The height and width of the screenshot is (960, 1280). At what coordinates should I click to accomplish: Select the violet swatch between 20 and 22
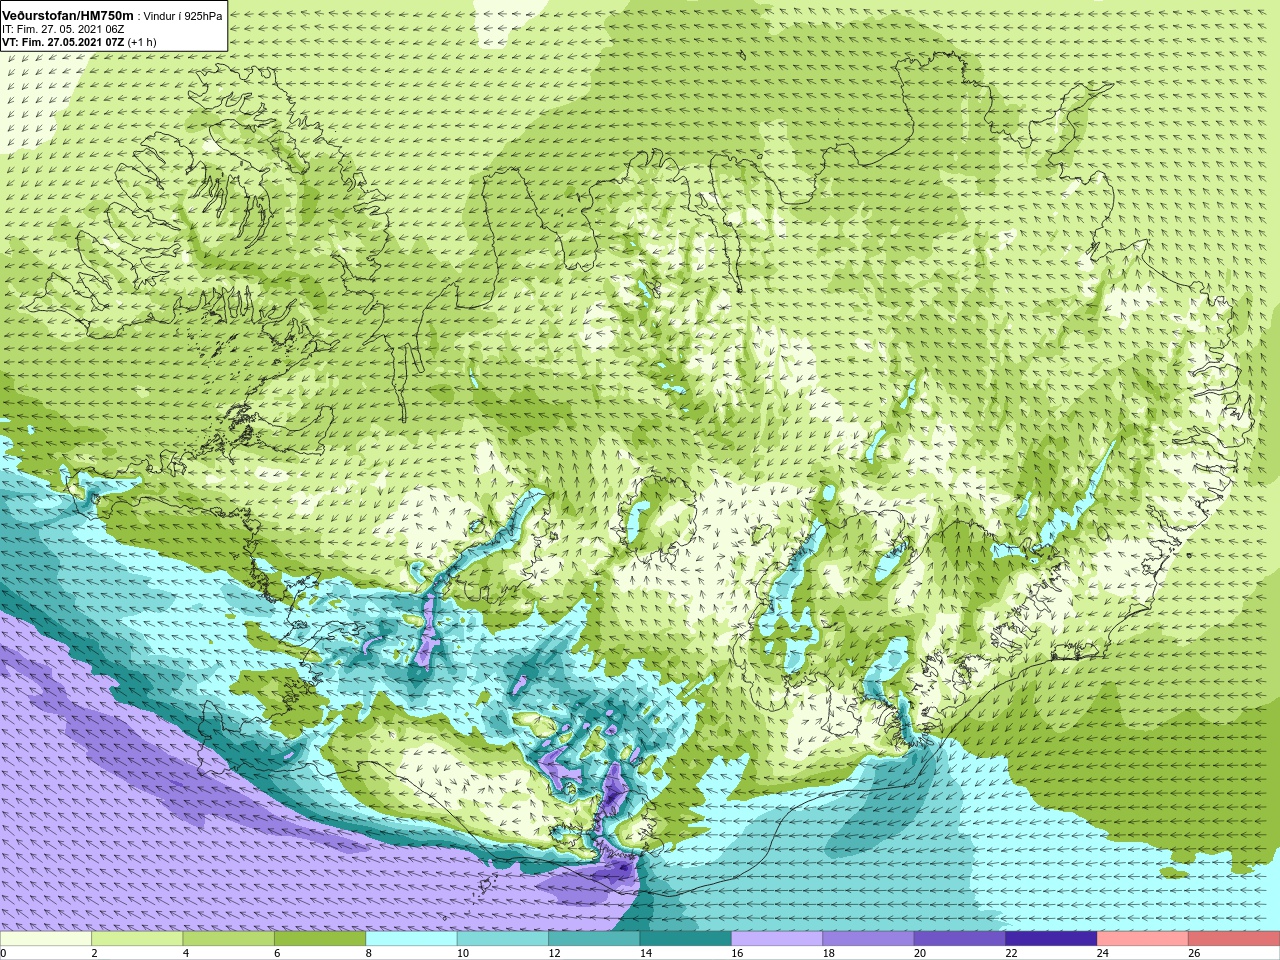click(x=959, y=939)
